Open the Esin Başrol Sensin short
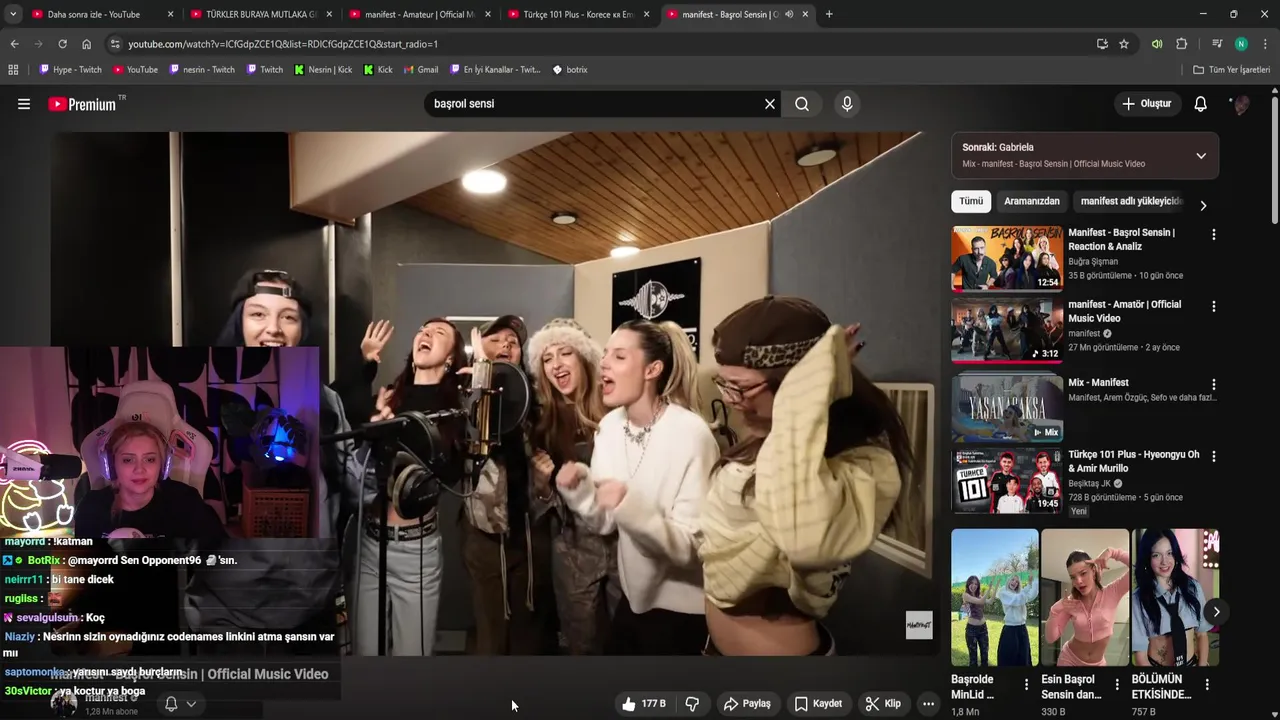 click(x=1085, y=598)
